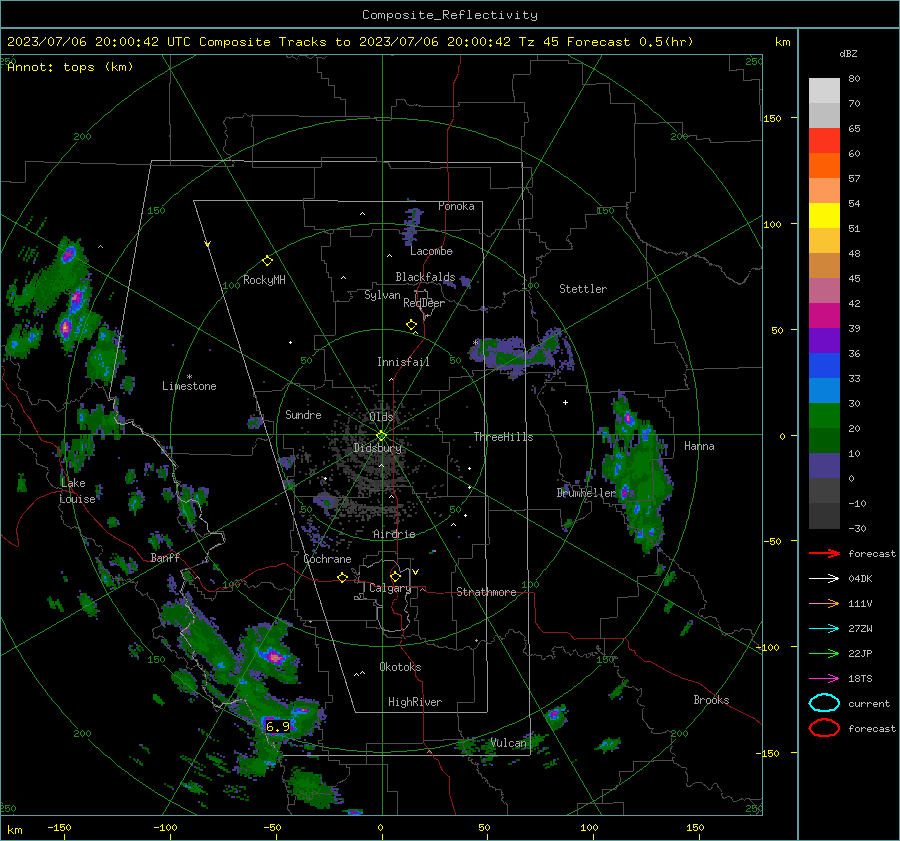This screenshot has width=900, height=841.
Task: Click the yellow diamond marker beside RockyMH
Action: [x=267, y=261]
